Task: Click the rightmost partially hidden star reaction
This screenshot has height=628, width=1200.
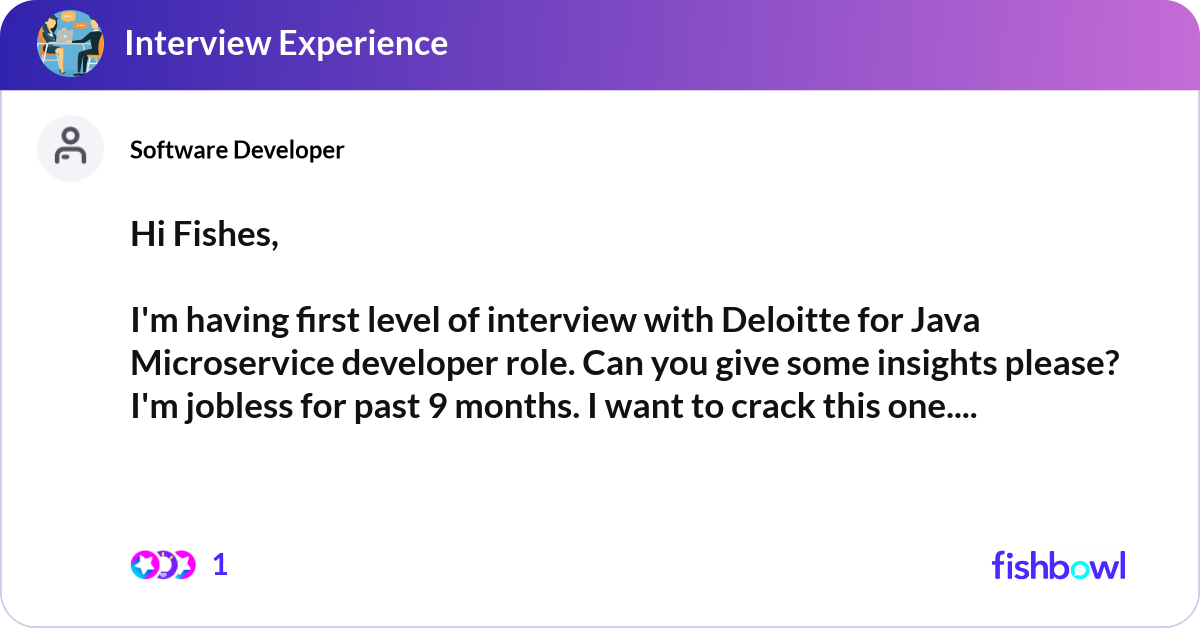Action: click(186, 565)
